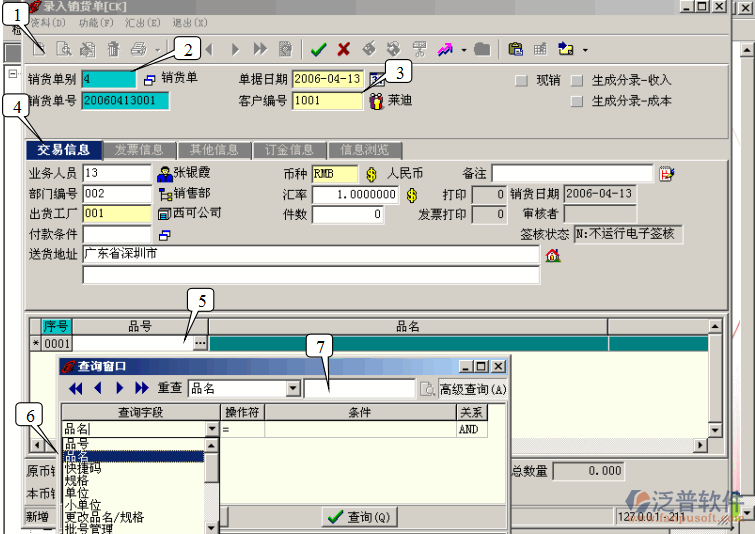The height and width of the screenshot is (534, 755).
Task: Click the note editor icon beside 备注
Action: [x=666, y=174]
